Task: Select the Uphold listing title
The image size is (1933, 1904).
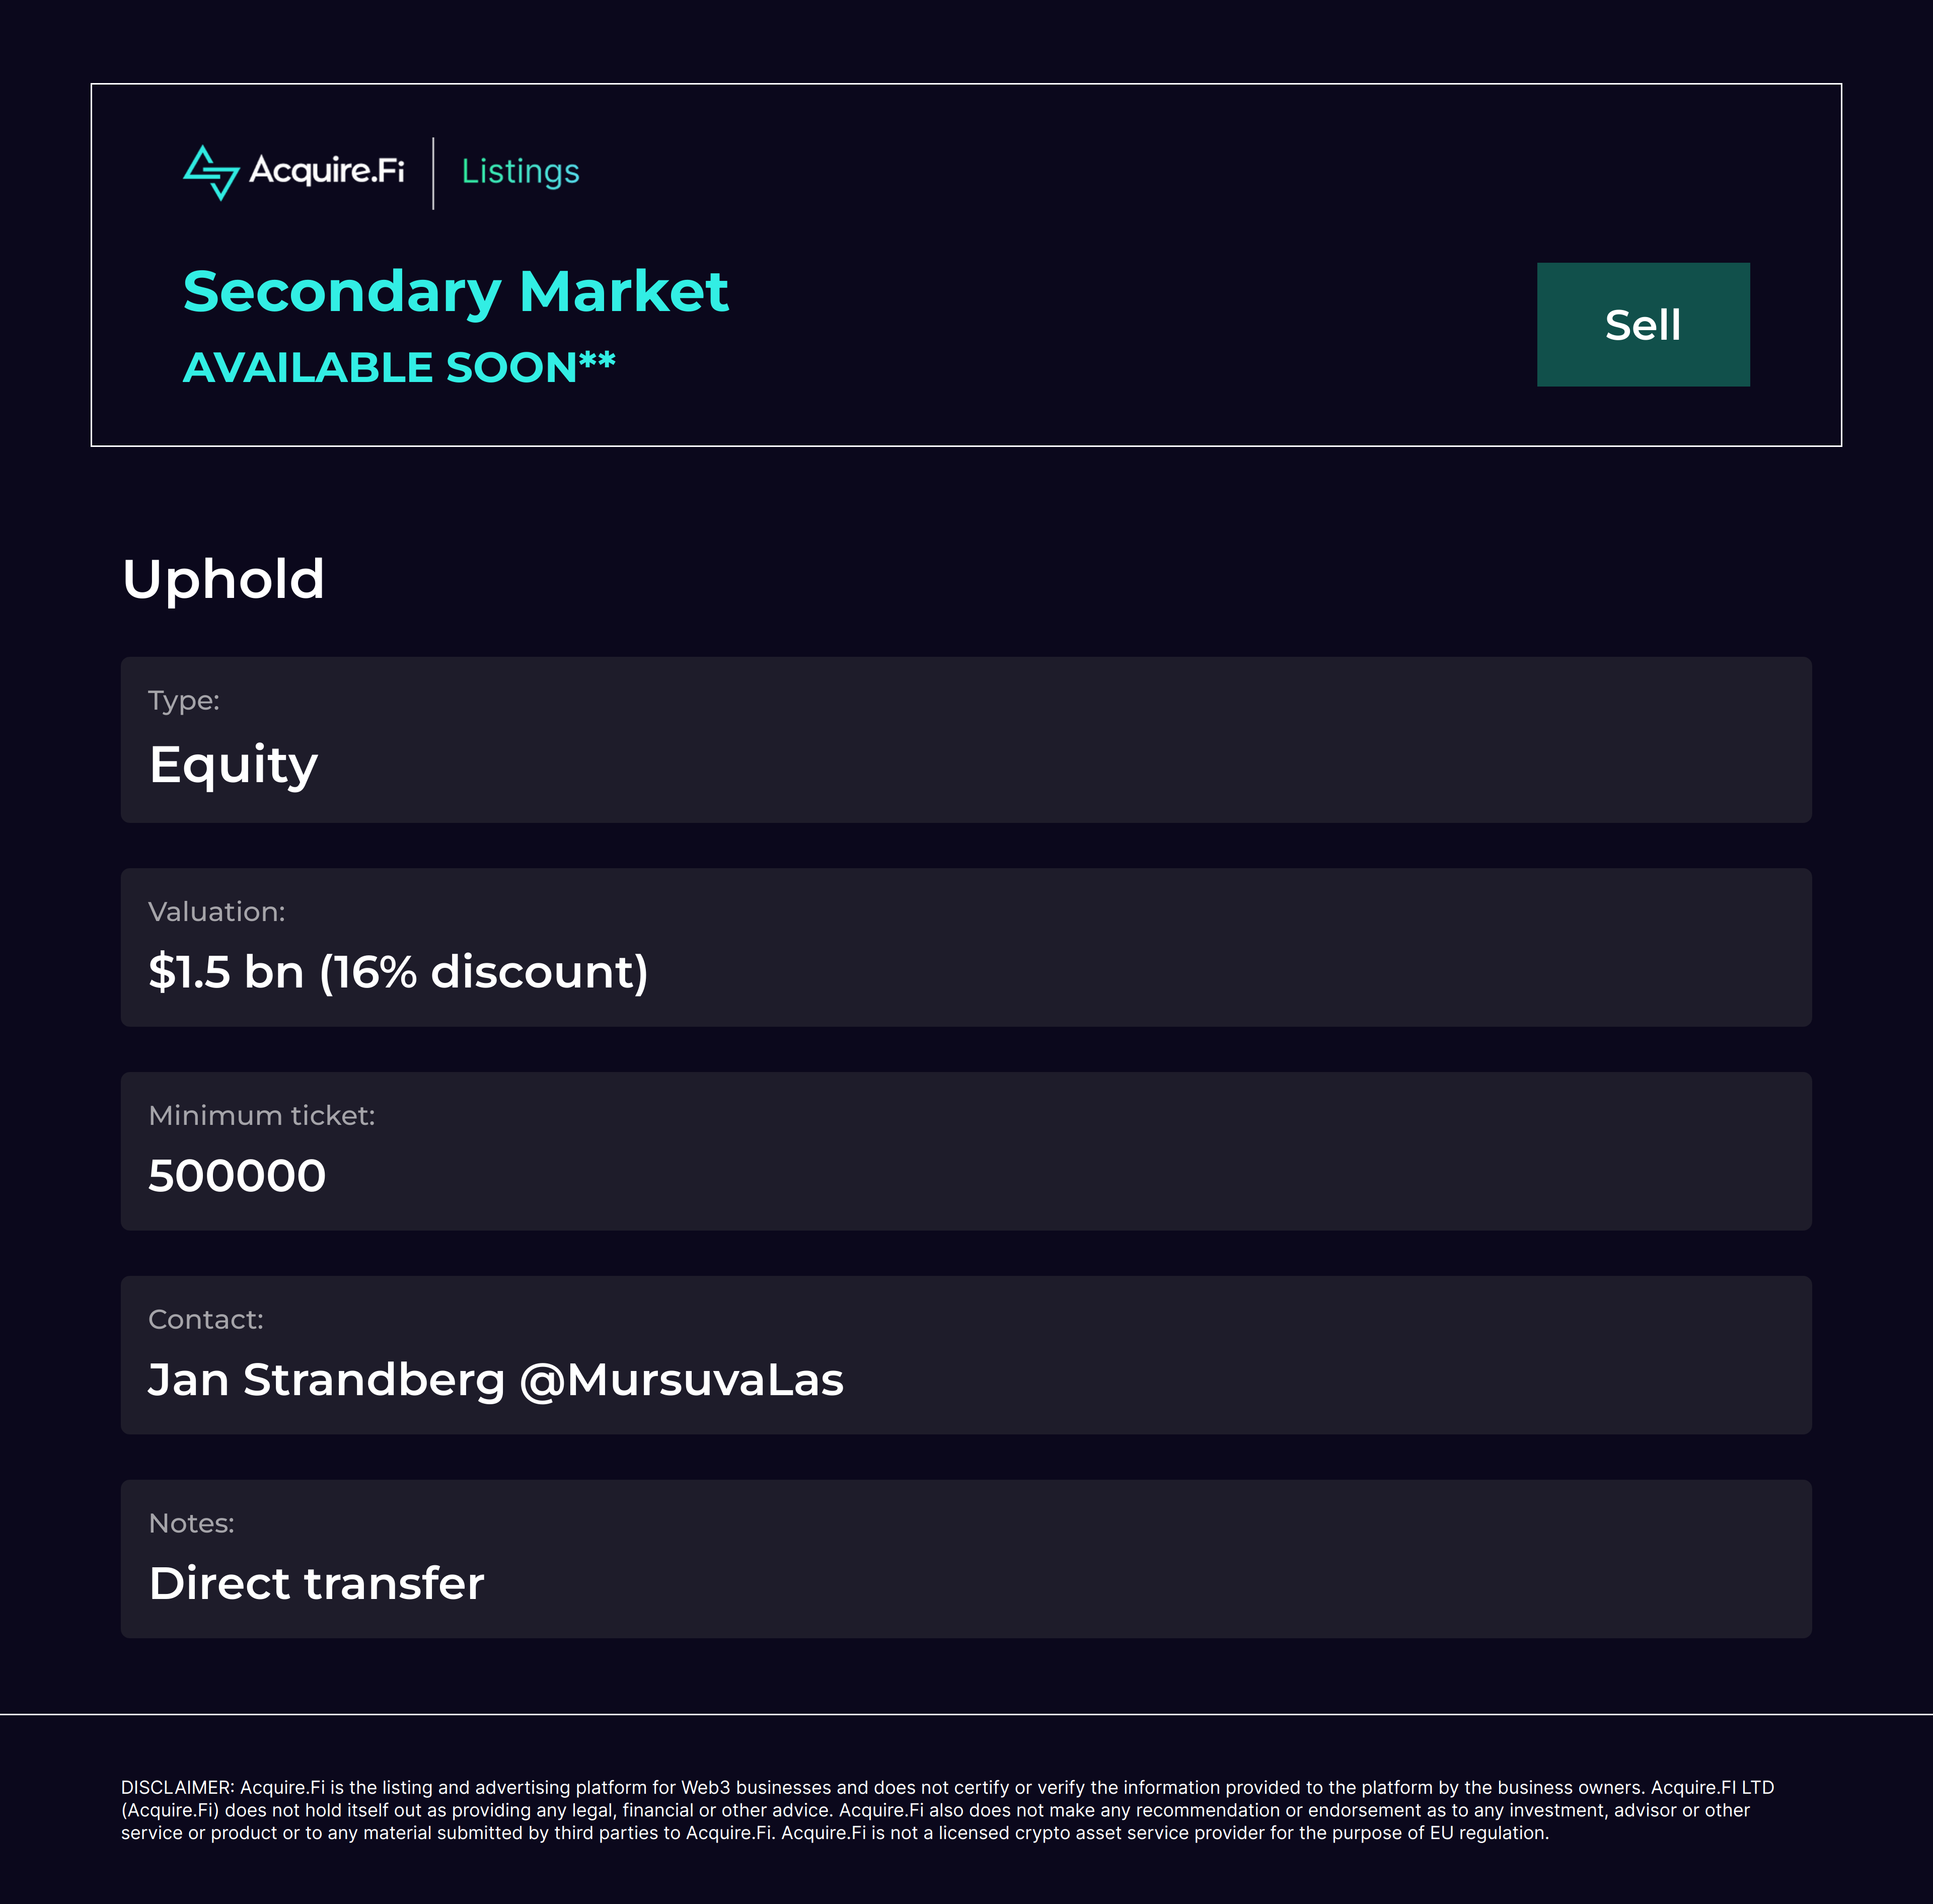Action: pos(223,580)
